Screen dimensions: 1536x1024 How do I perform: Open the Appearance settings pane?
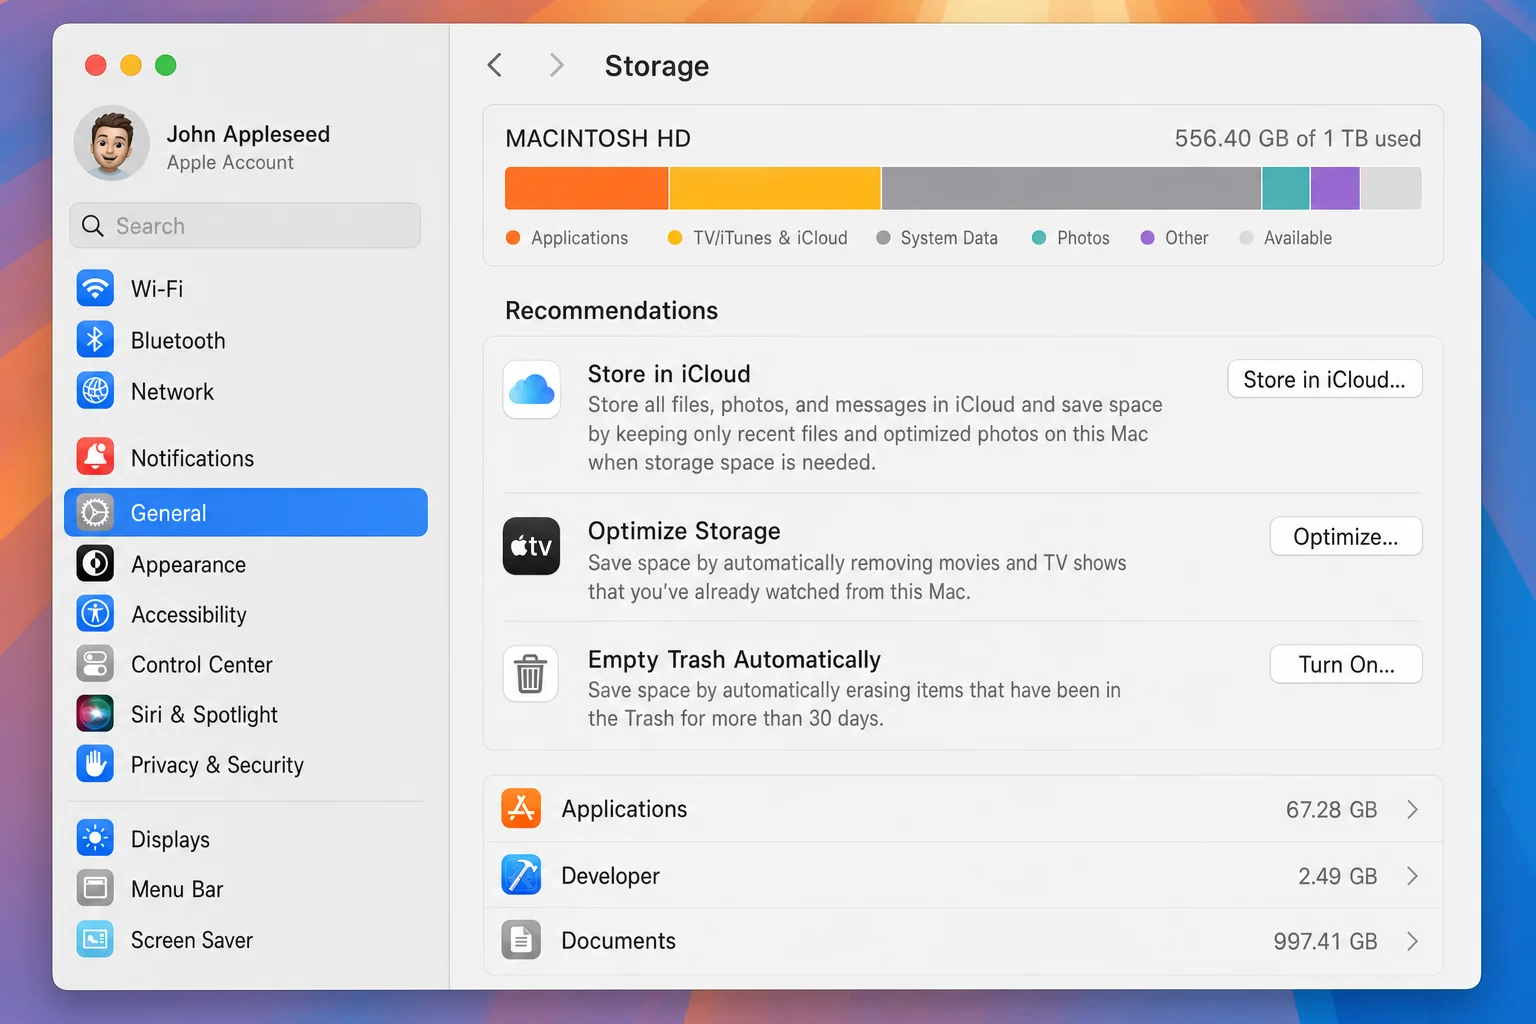coord(246,564)
